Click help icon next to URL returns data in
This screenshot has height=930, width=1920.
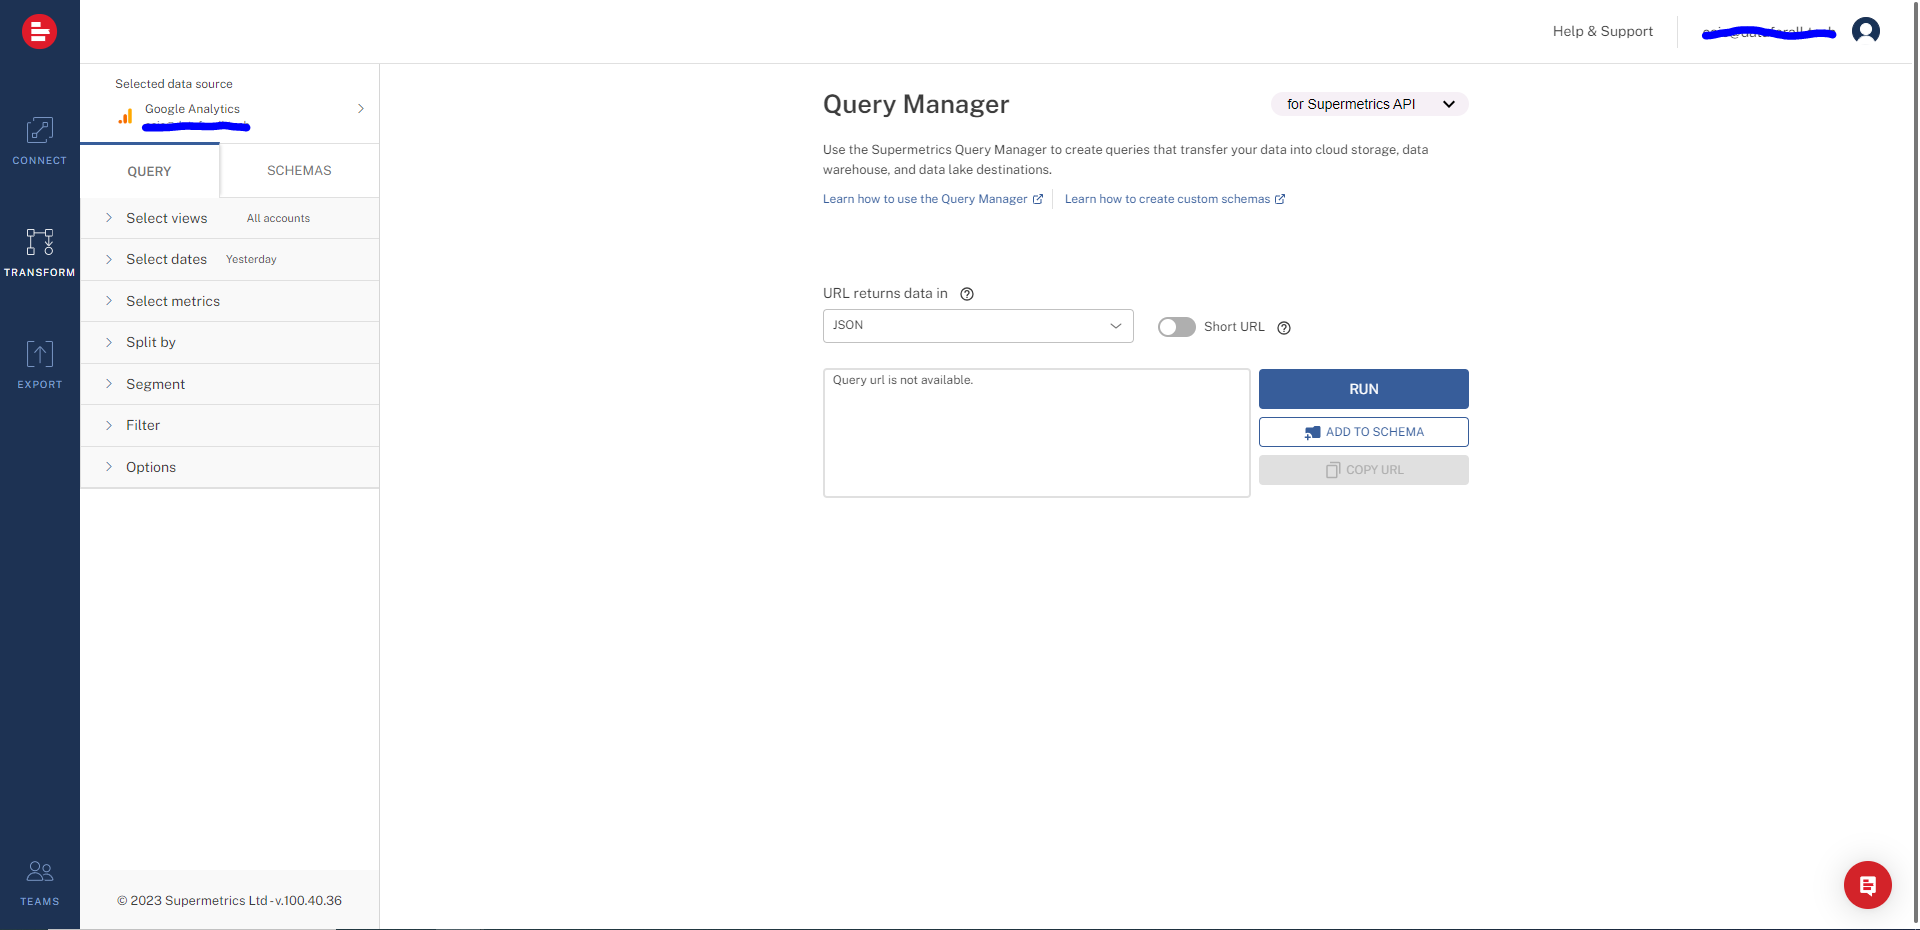click(x=967, y=294)
